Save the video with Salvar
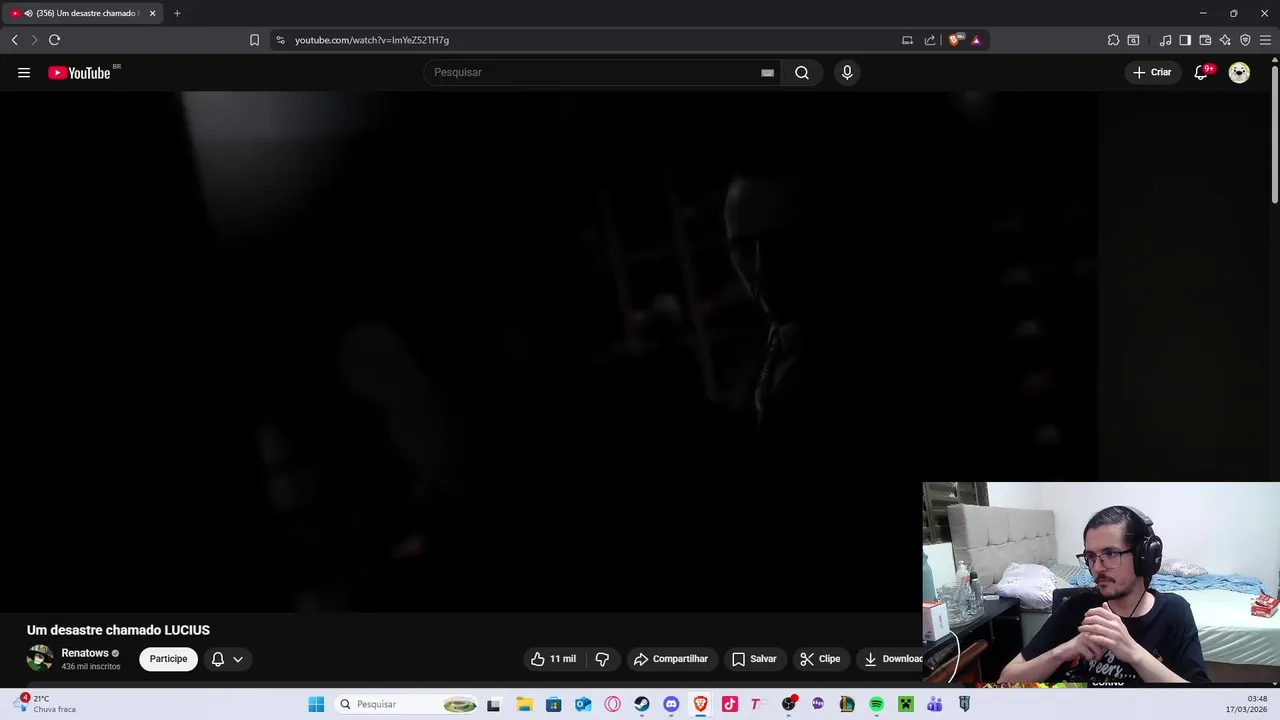1280x720 pixels. (x=754, y=659)
